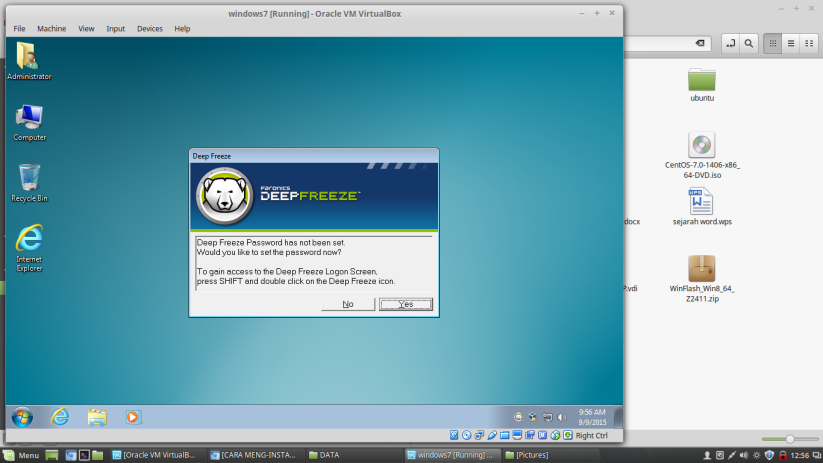Switch file manager to compact view
The image size is (823, 463).
(x=809, y=44)
